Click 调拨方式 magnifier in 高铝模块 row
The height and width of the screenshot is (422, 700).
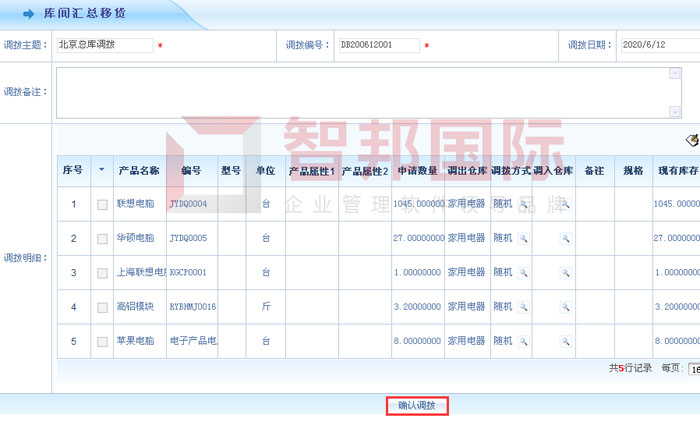[523, 307]
